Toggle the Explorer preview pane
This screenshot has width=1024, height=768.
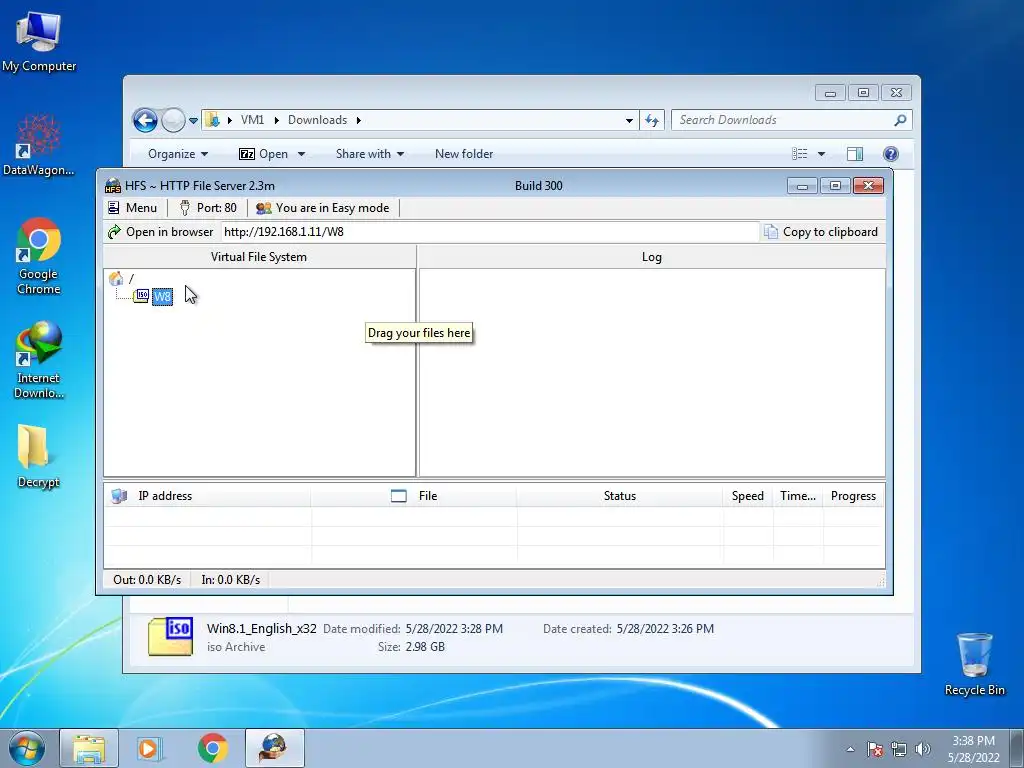pyautogui.click(x=855, y=154)
